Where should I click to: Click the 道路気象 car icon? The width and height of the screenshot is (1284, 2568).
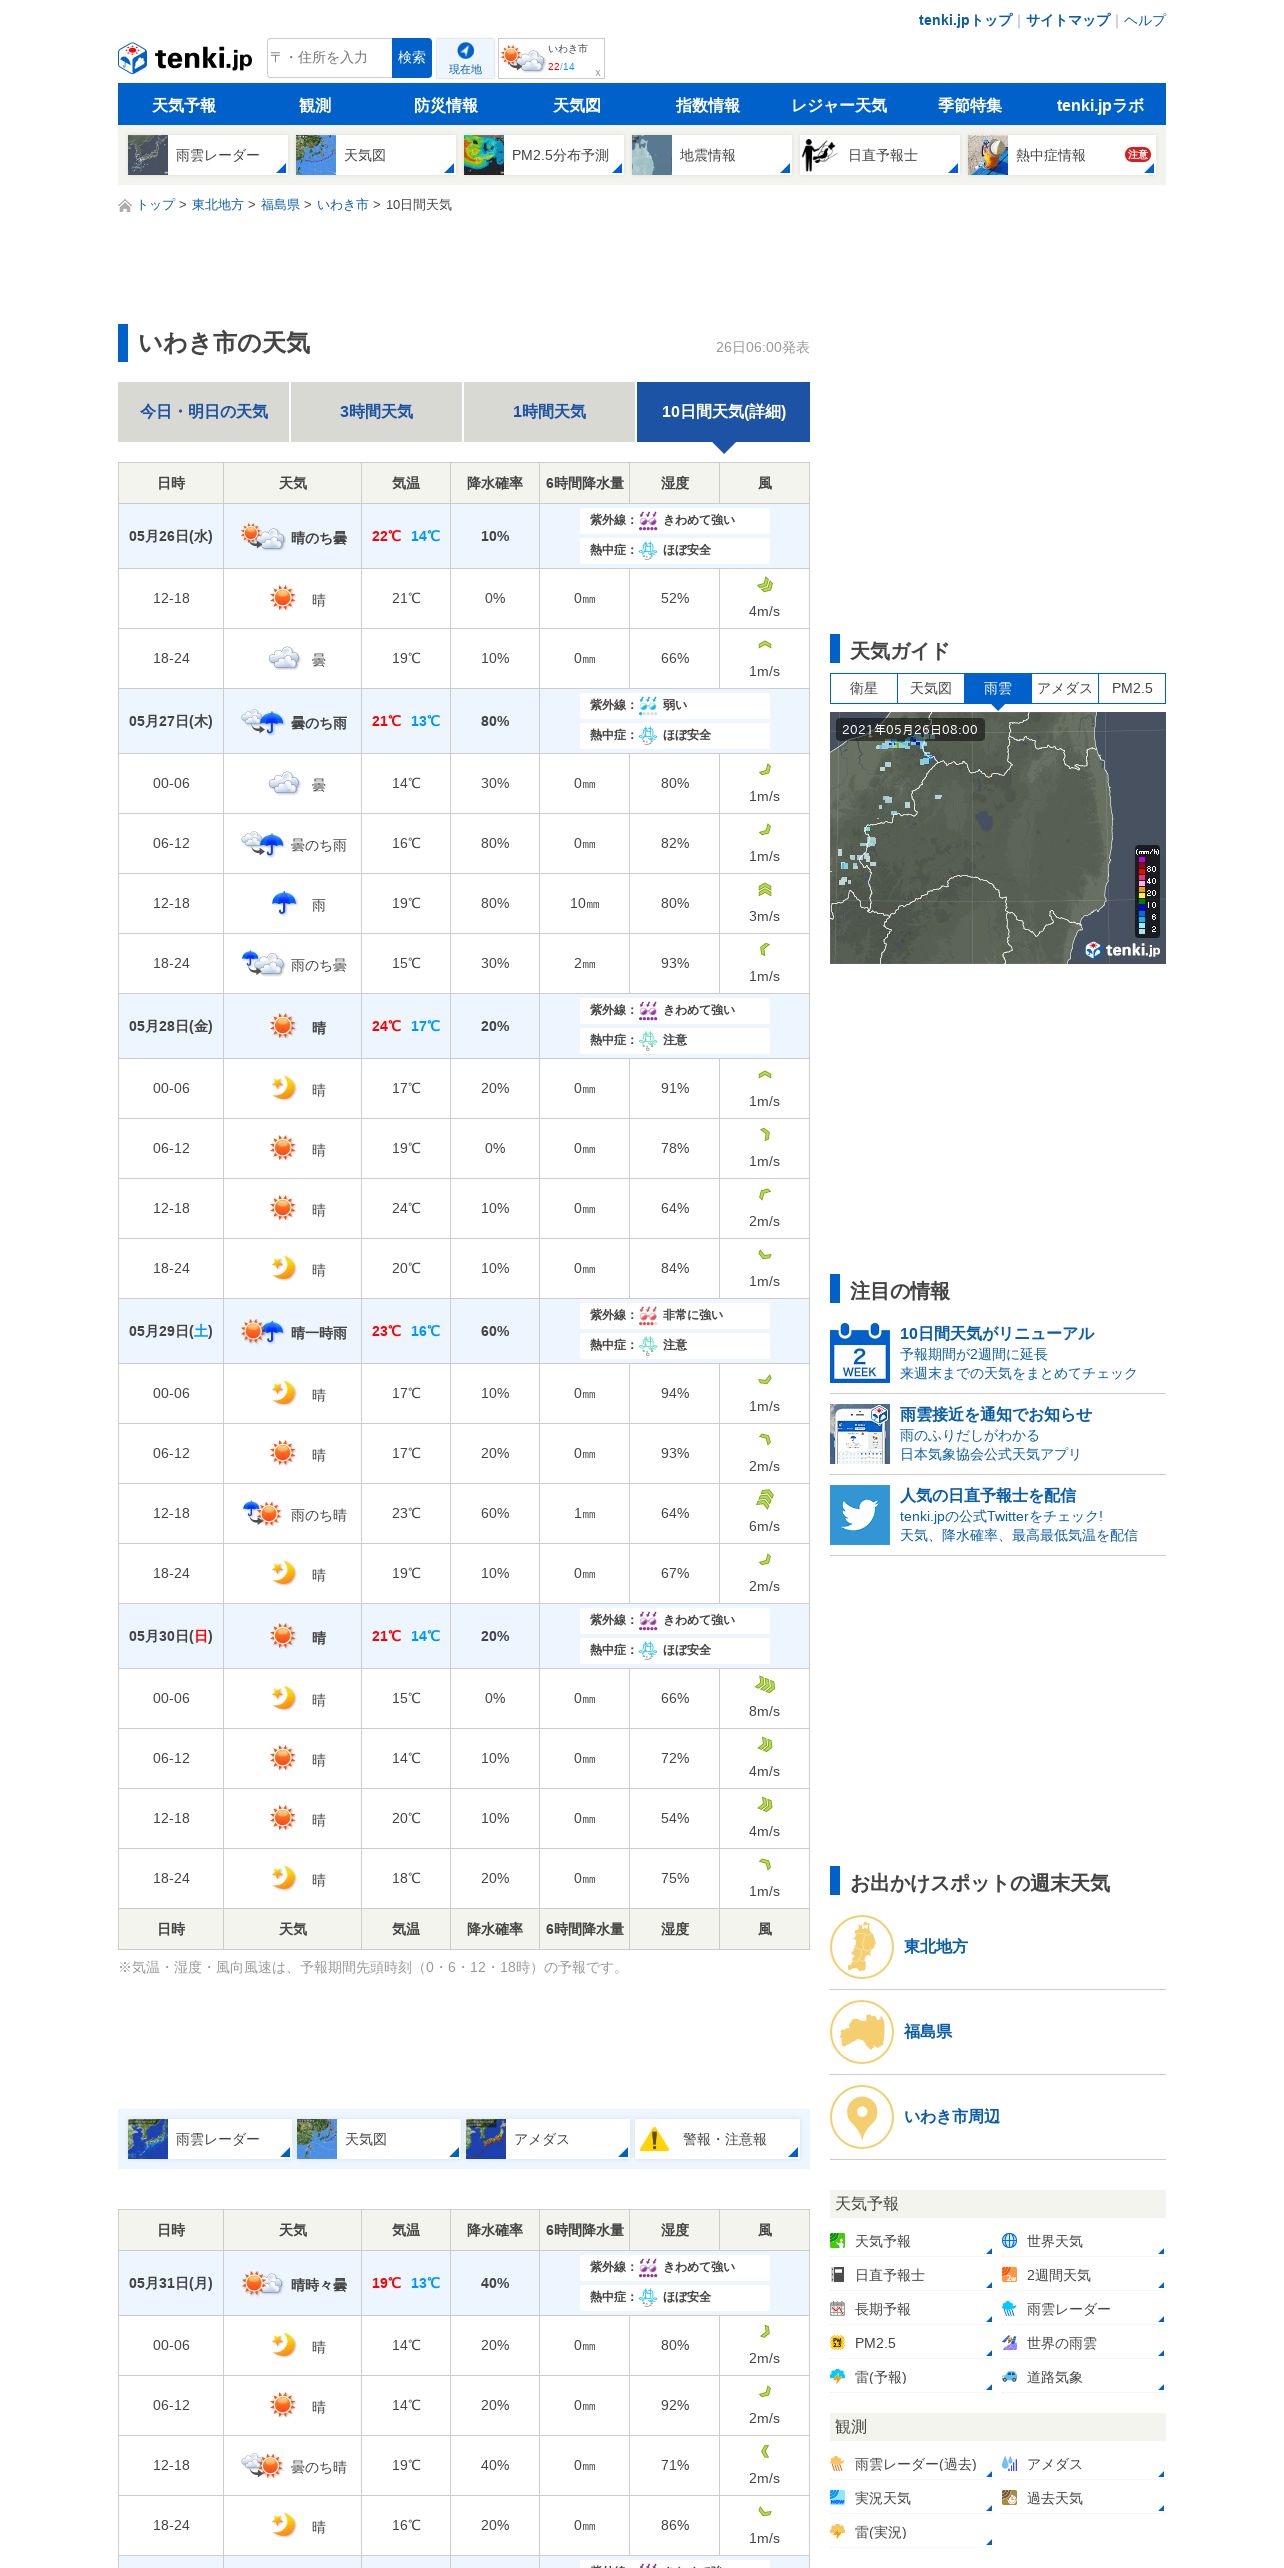click(1009, 2377)
